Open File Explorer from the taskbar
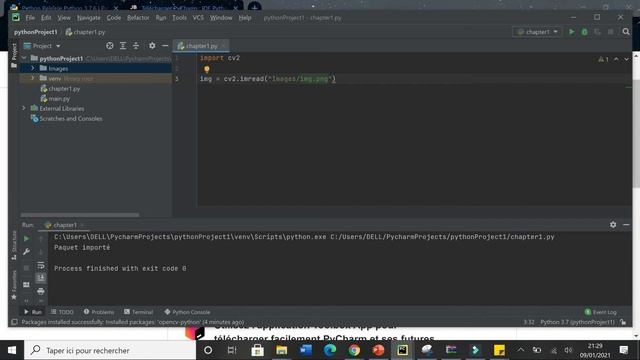This screenshot has height=360, width=640. (282, 350)
